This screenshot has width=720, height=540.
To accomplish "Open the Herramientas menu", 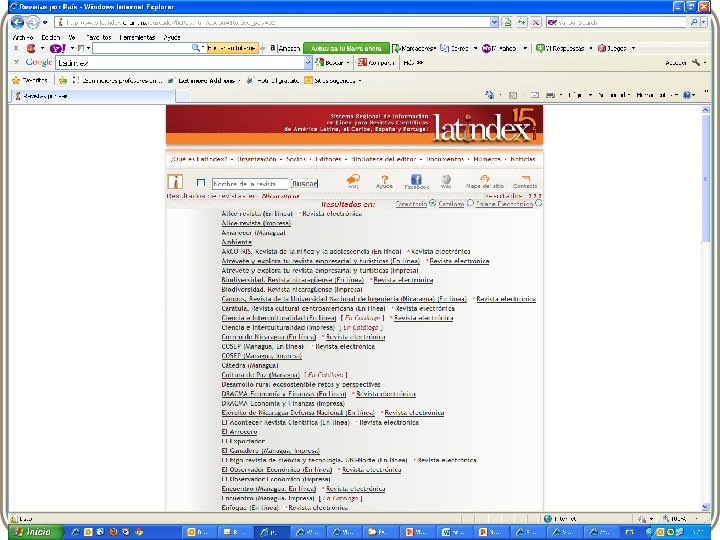I will point(137,37).
